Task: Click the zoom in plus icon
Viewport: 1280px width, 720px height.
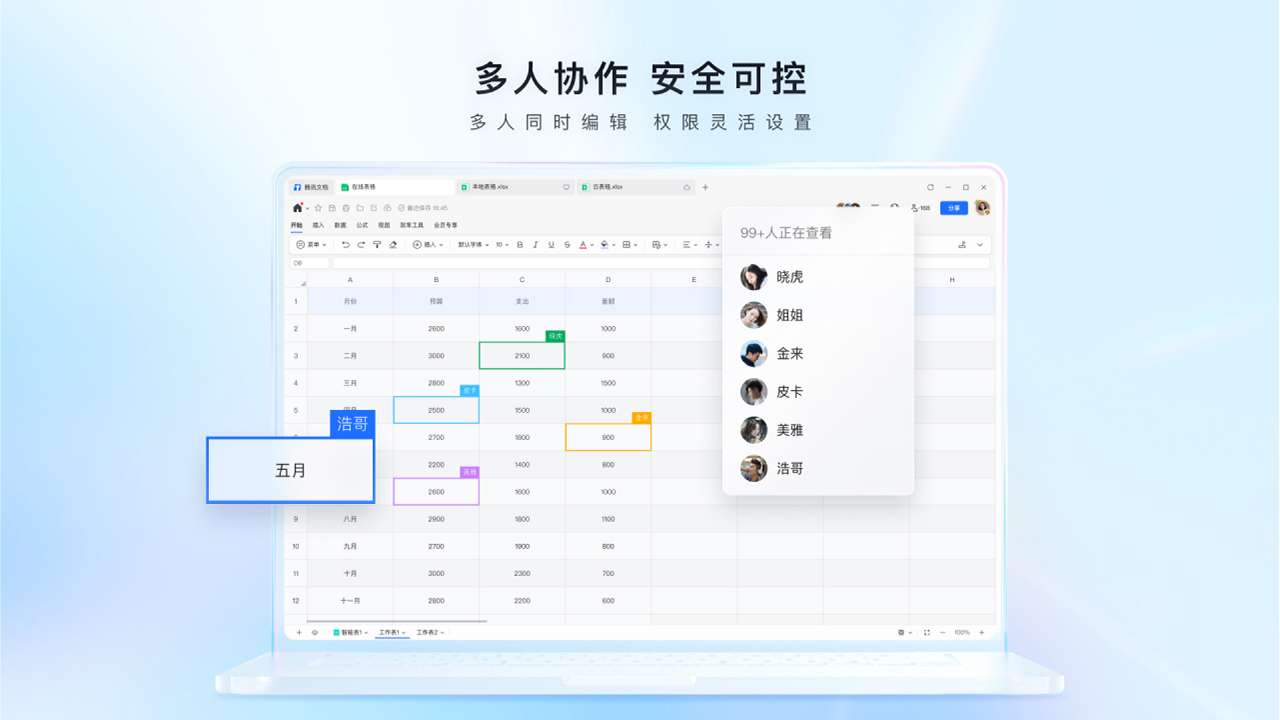Action: click(981, 632)
